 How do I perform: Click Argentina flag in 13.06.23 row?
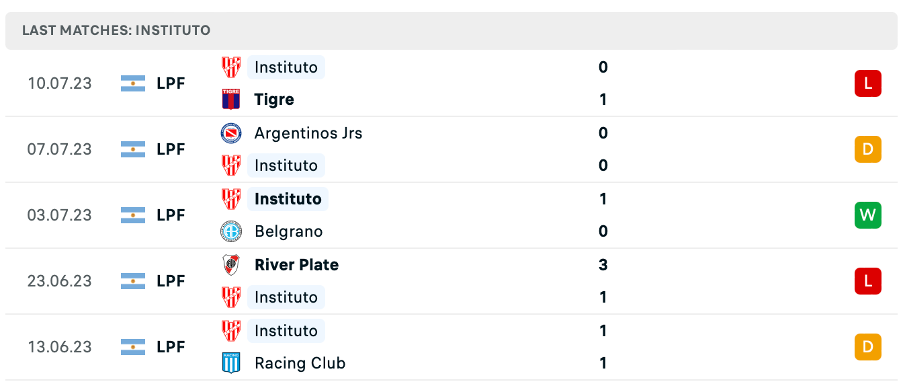(x=133, y=347)
